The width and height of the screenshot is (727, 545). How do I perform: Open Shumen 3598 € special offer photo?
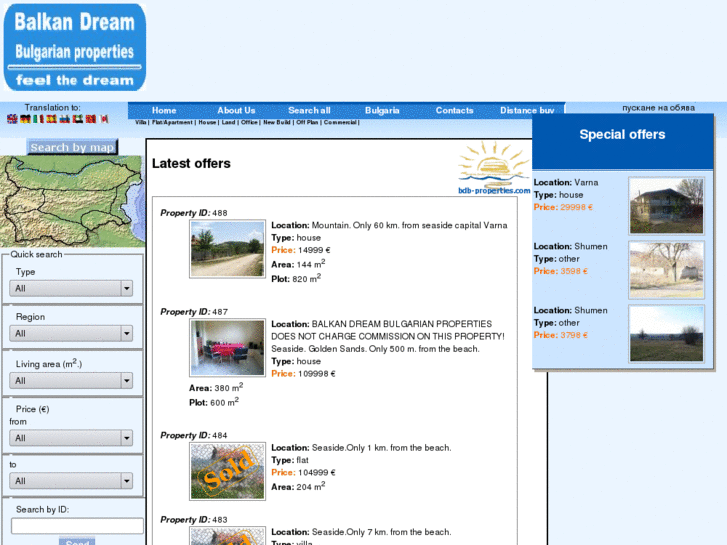[x=666, y=269]
